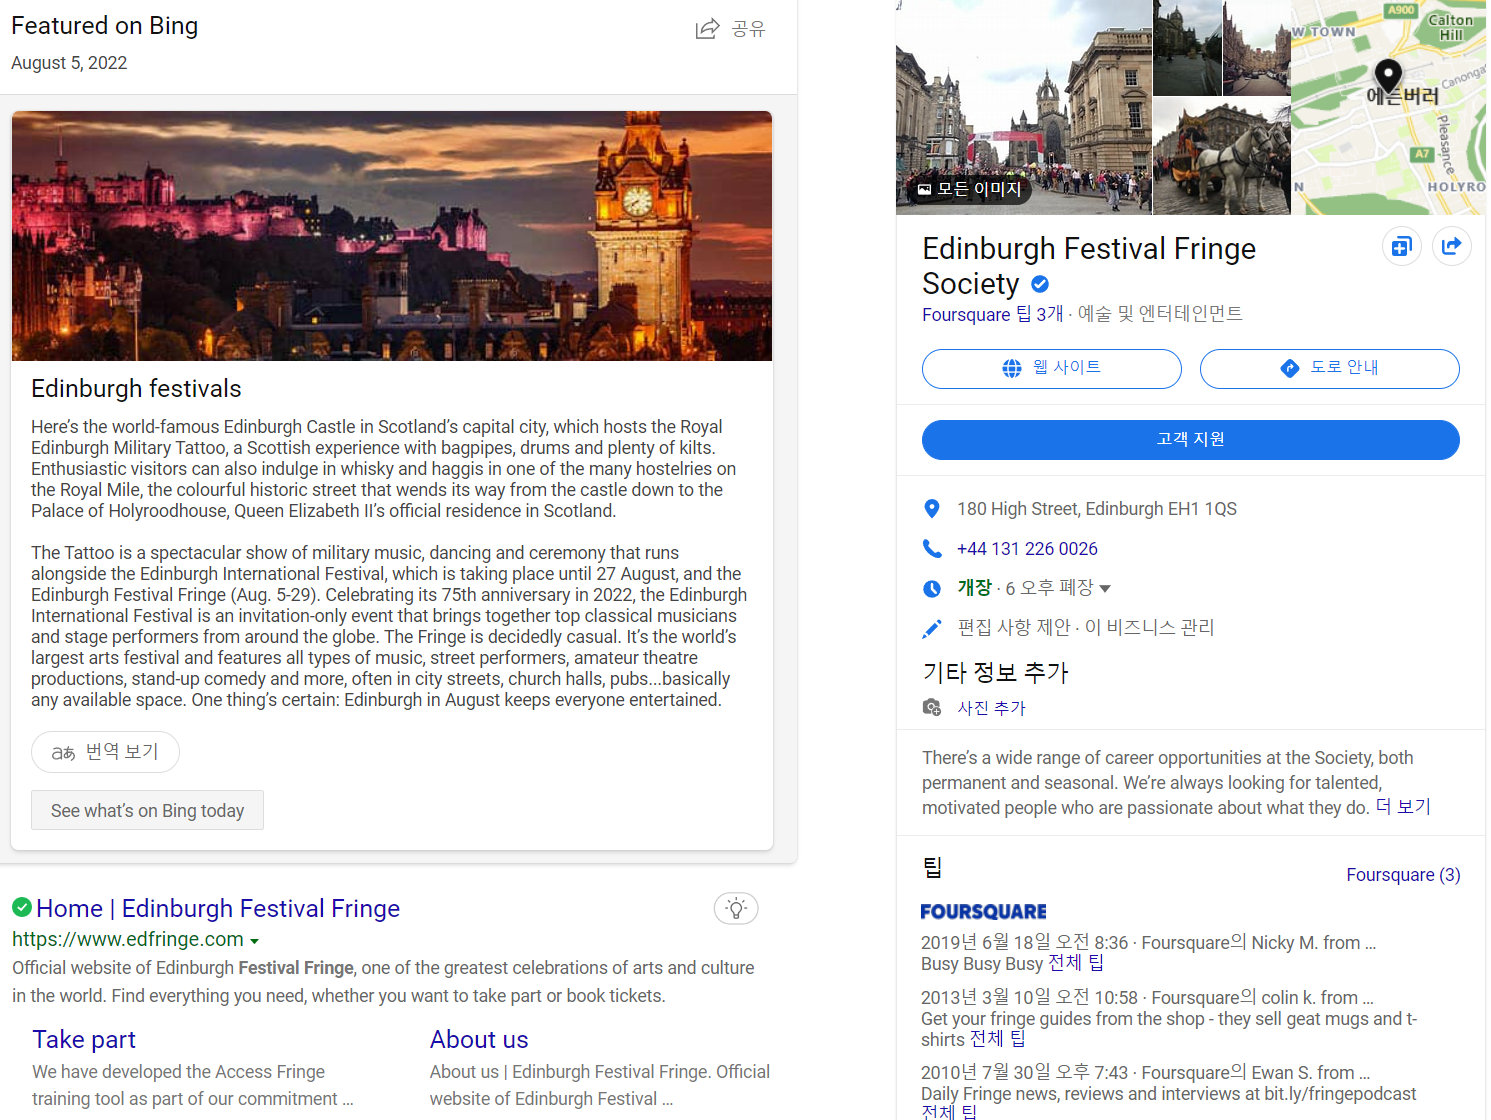Click the Edinburgh festivals heading
The width and height of the screenshot is (1491, 1120).
click(136, 388)
